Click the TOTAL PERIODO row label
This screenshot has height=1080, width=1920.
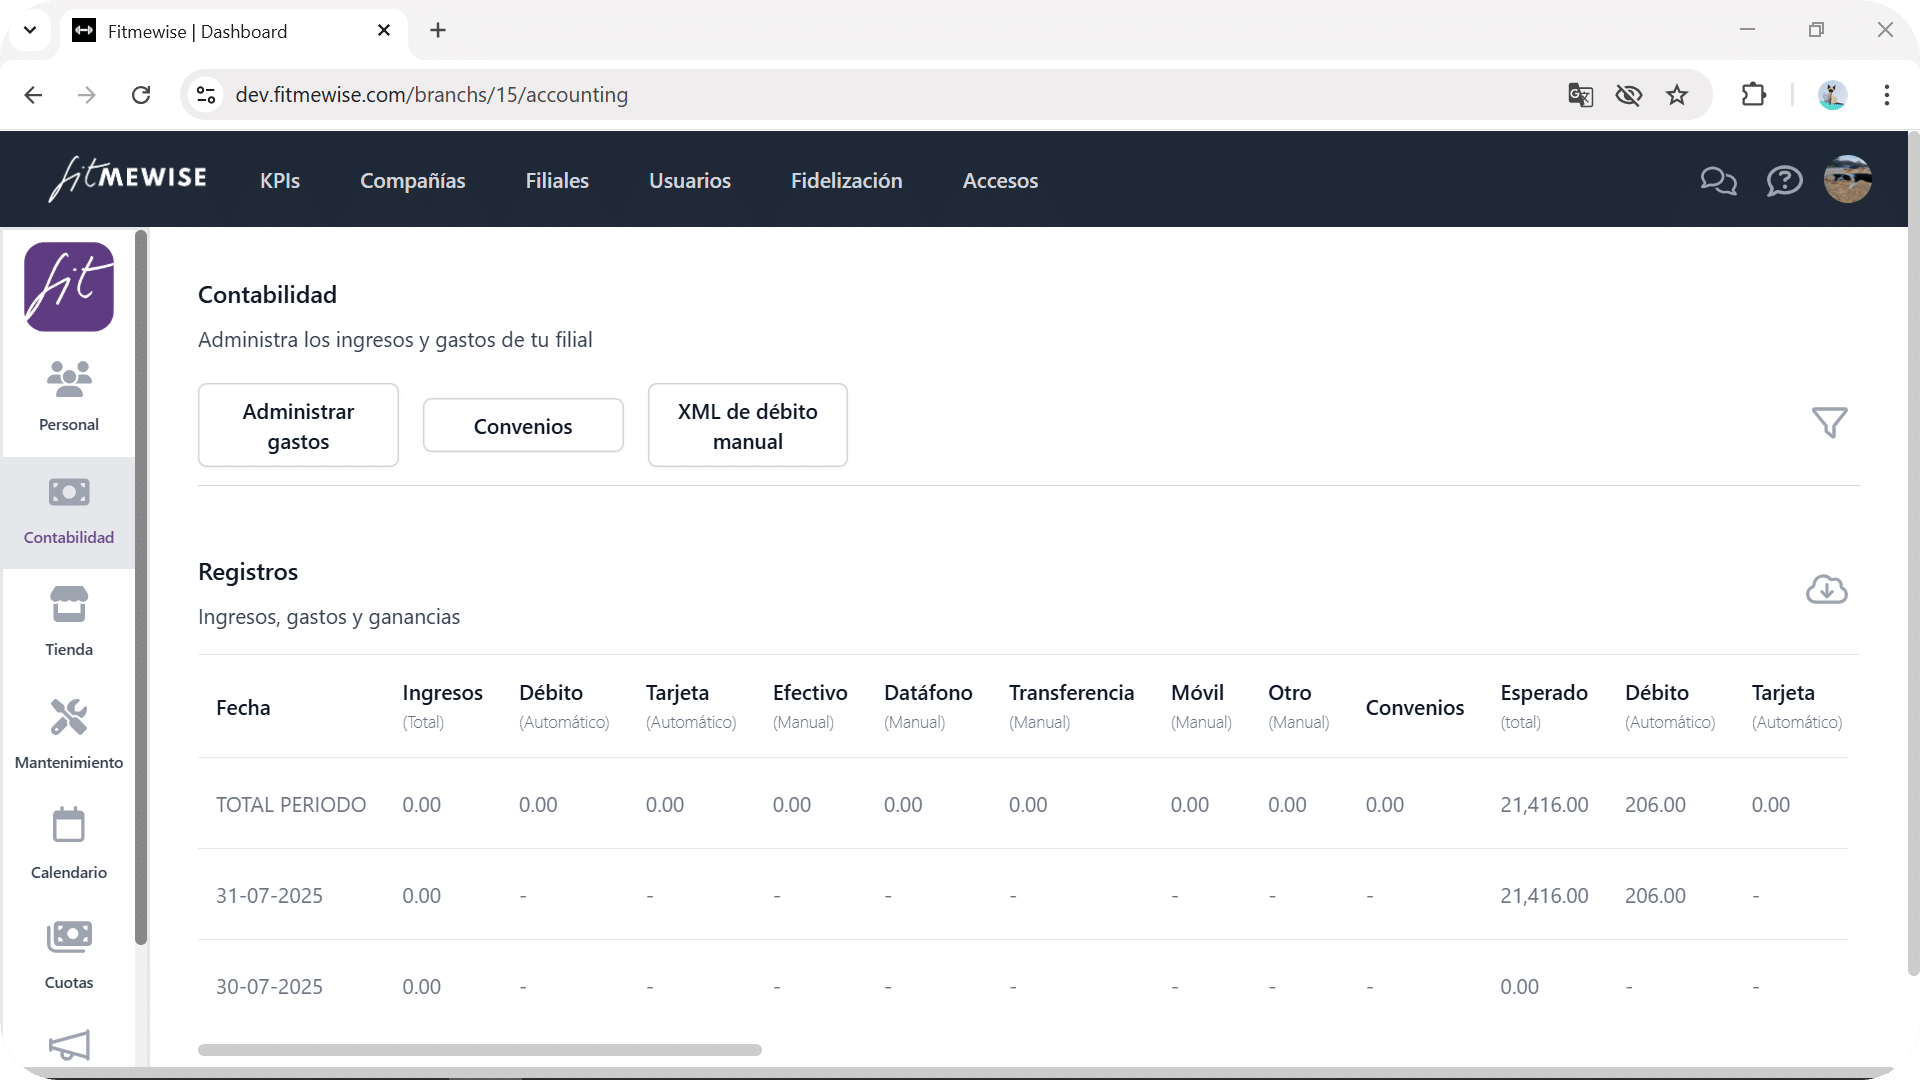click(x=291, y=805)
